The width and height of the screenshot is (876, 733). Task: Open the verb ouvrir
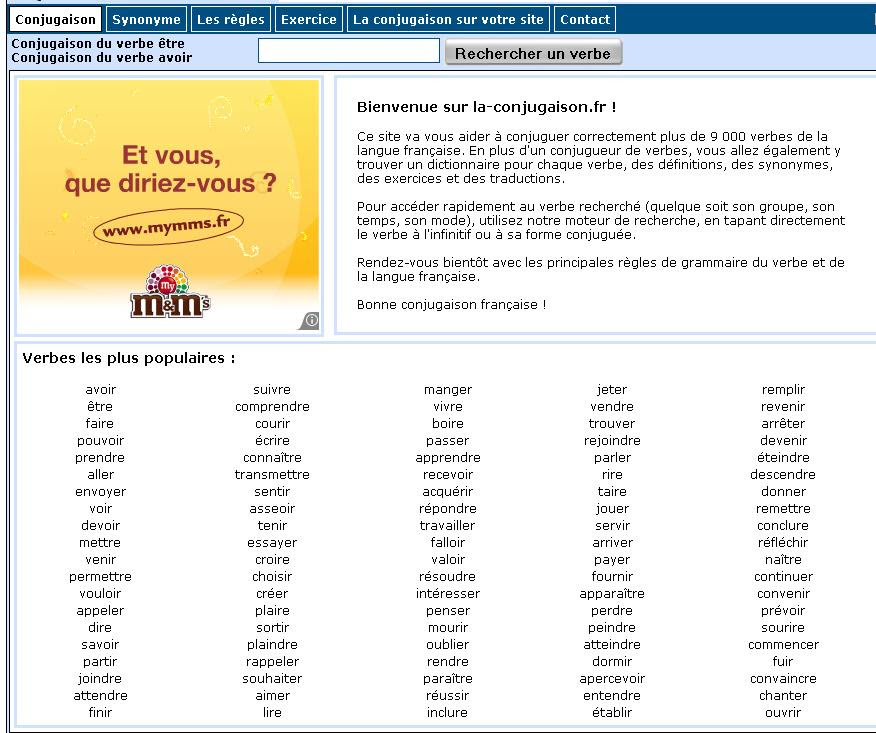783,712
